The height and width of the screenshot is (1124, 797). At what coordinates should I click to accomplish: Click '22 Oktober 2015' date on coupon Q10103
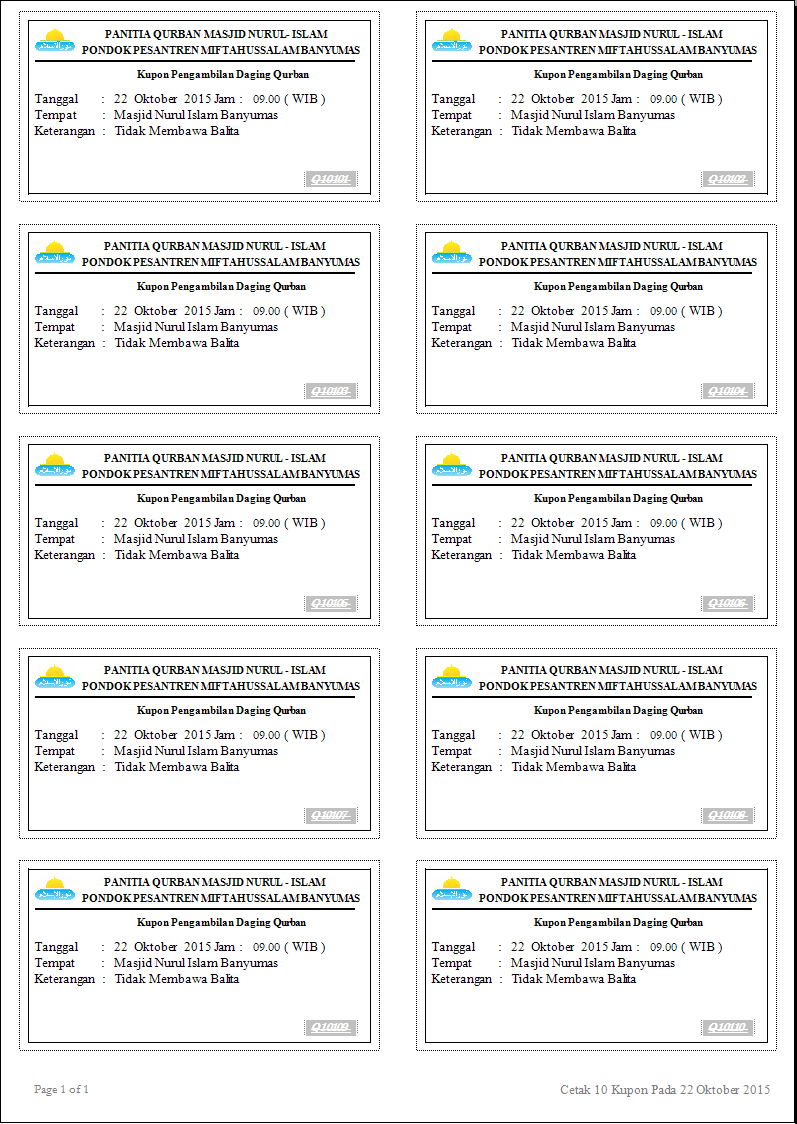coord(162,311)
